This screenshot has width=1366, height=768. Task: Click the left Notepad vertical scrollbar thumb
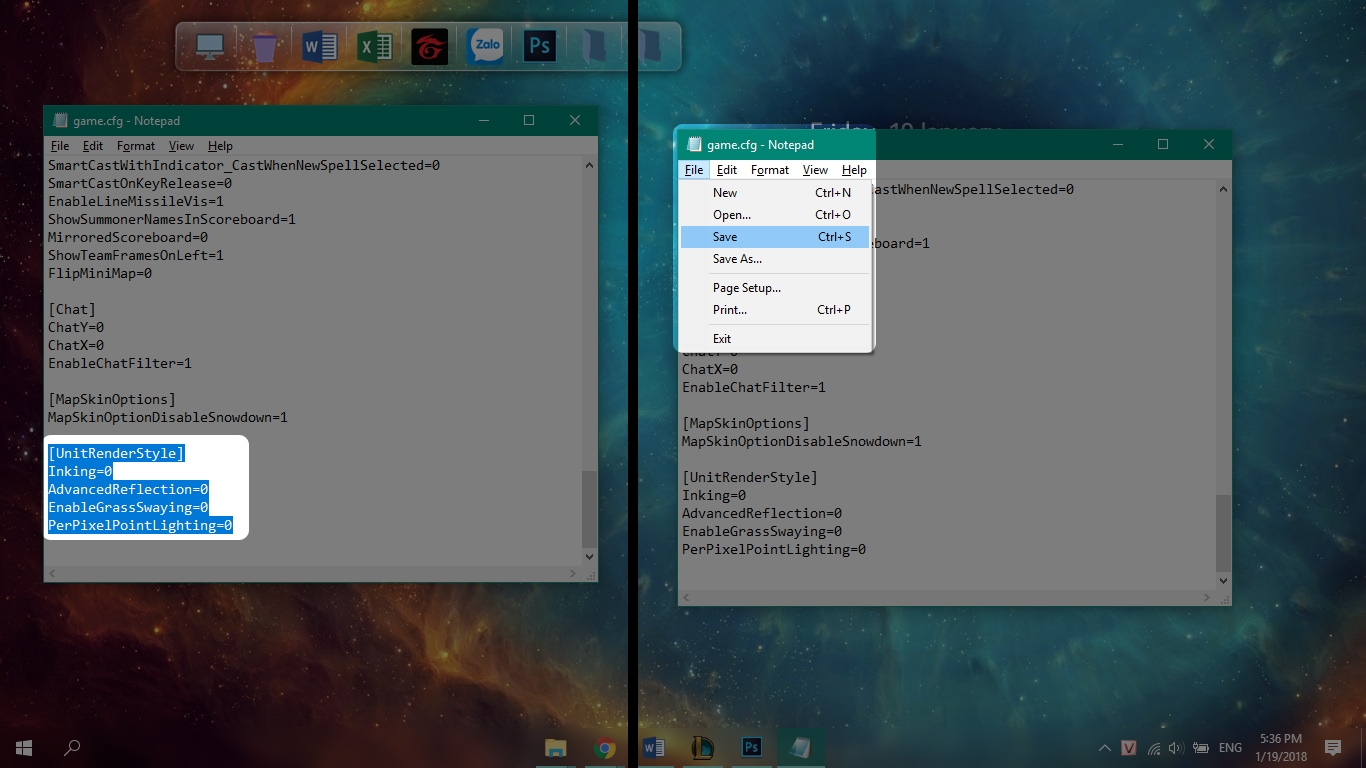pyautogui.click(x=590, y=508)
